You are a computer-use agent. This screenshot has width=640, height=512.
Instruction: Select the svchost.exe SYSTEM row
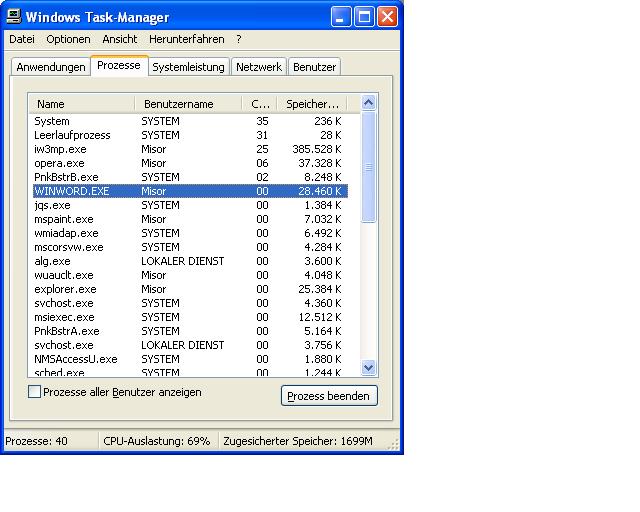[x=190, y=303]
